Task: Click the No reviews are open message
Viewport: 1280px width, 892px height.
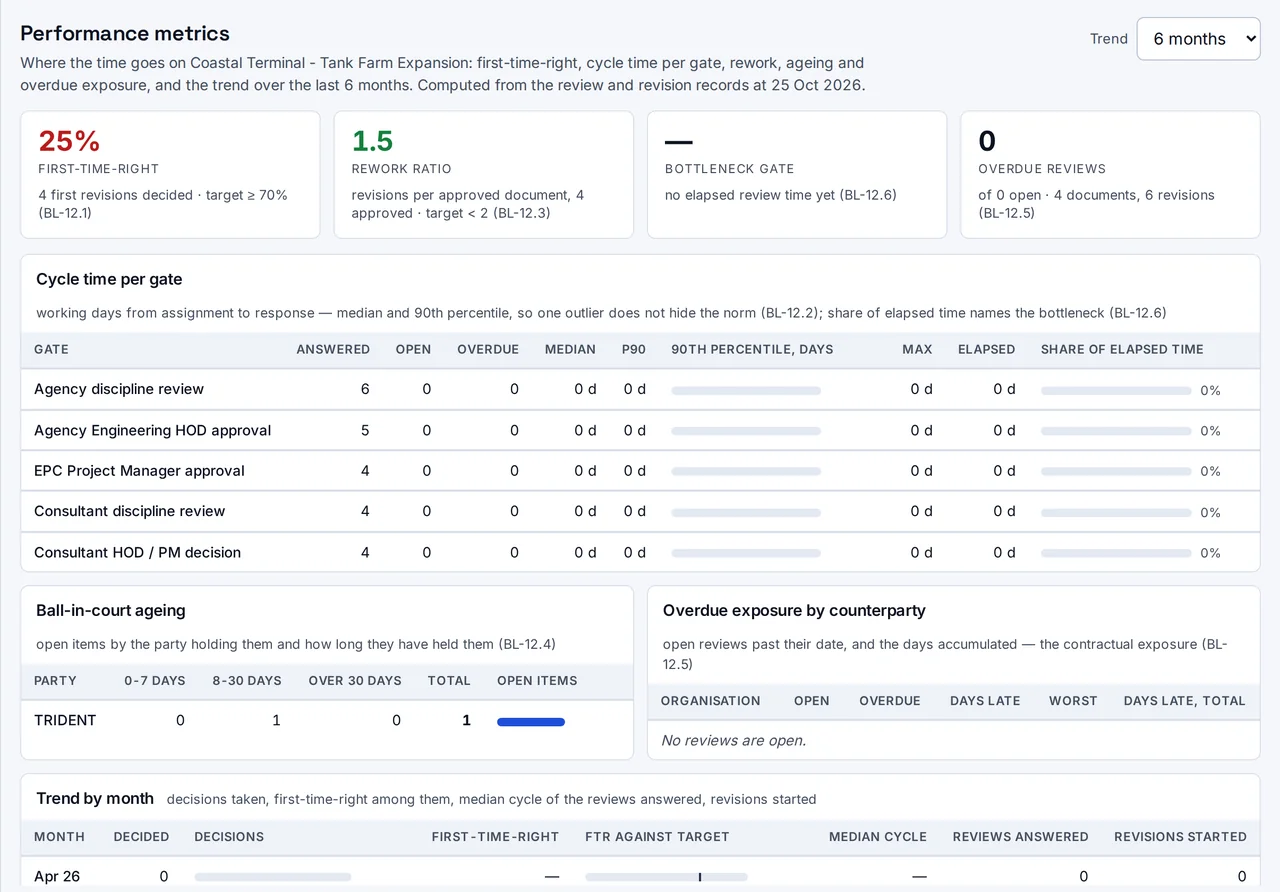Action: [733, 740]
